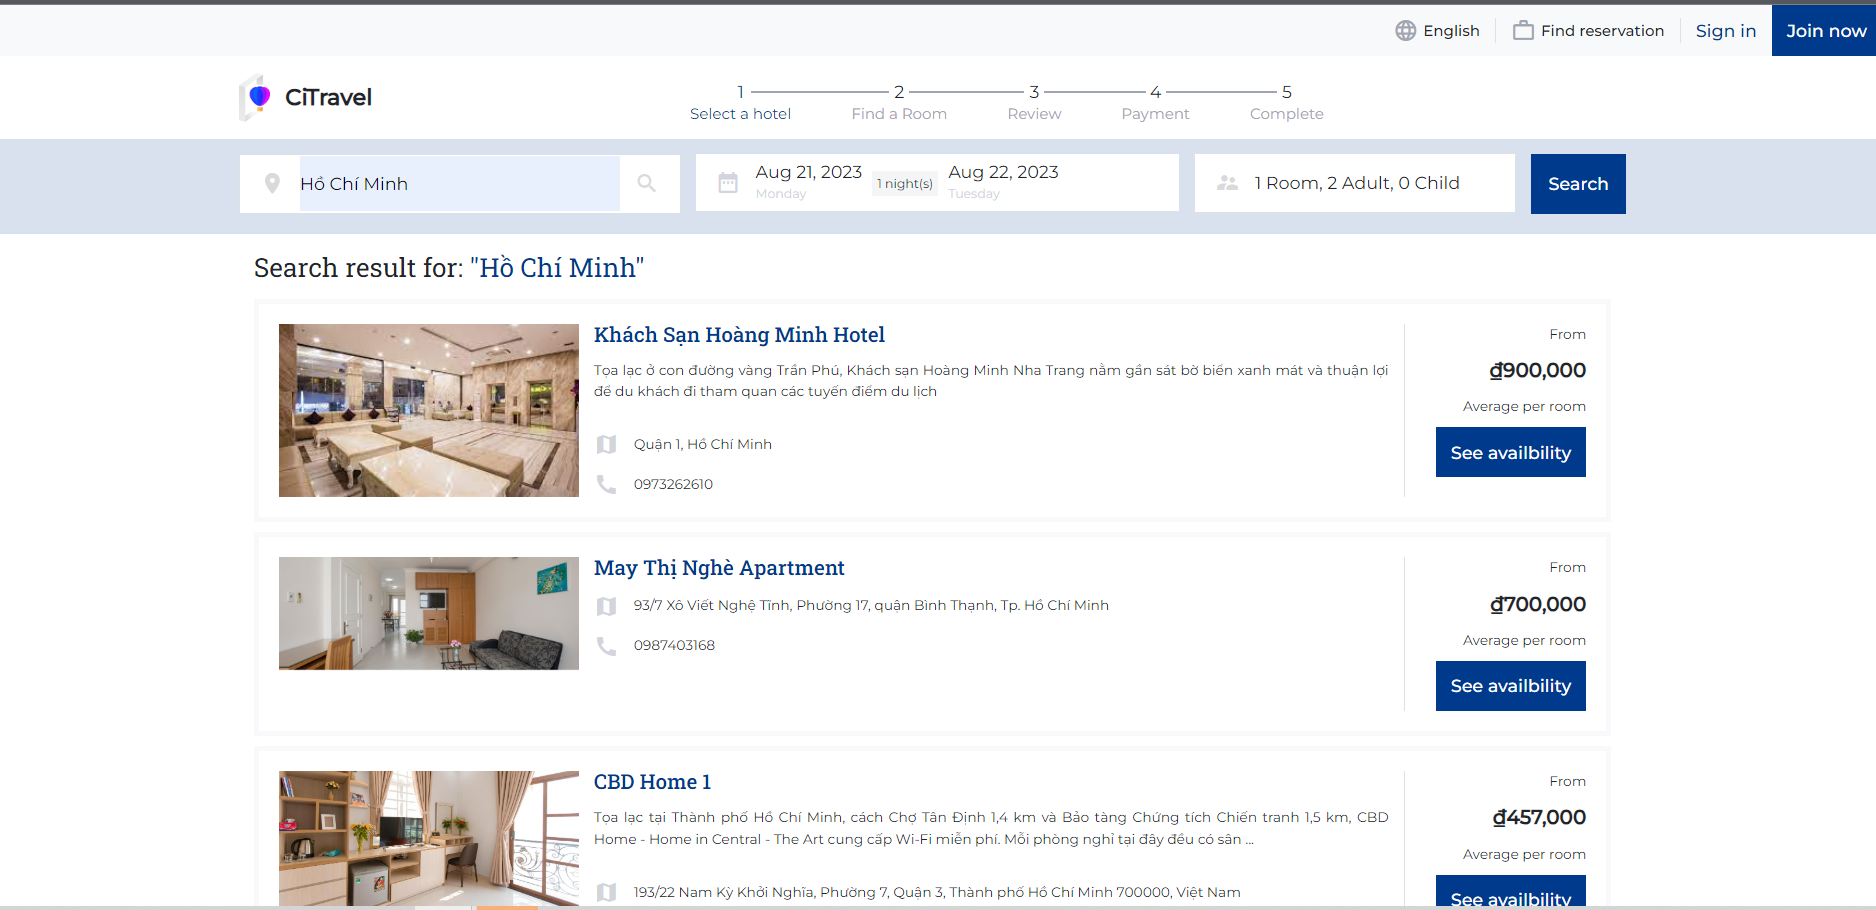The width and height of the screenshot is (1876, 910).
Task: Click the magnifier icon in destination field
Action: [x=647, y=183]
